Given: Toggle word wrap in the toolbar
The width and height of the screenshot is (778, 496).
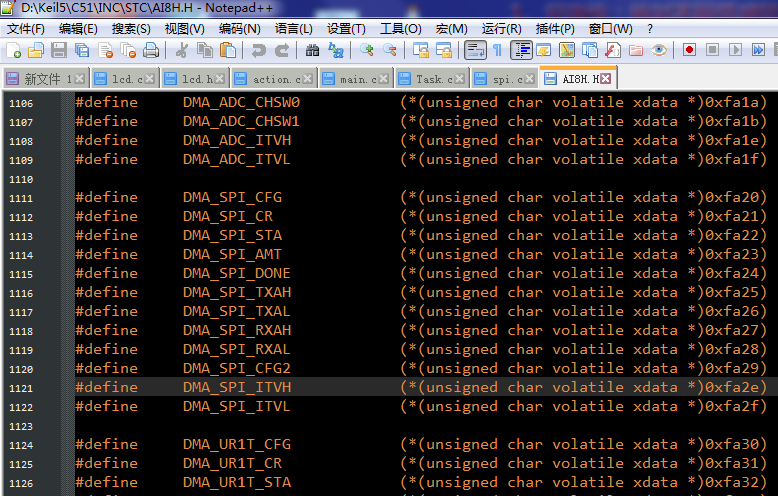Looking at the screenshot, I should (x=475, y=51).
